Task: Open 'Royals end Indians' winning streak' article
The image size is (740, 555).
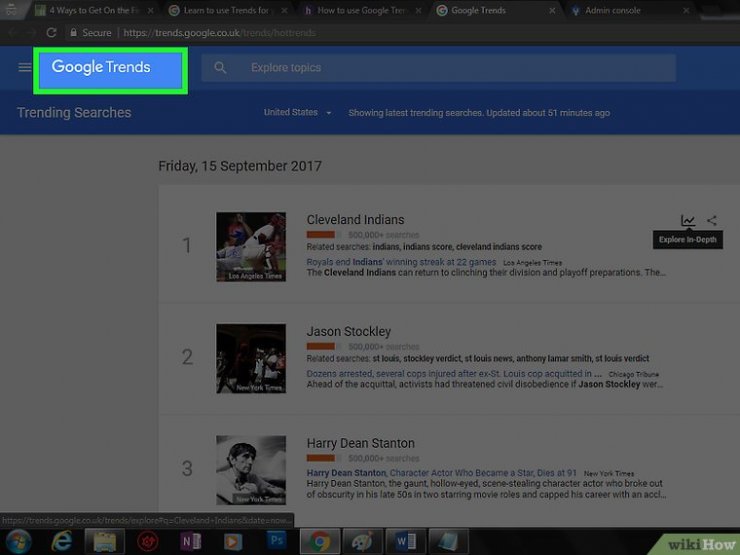Action: click(401, 262)
